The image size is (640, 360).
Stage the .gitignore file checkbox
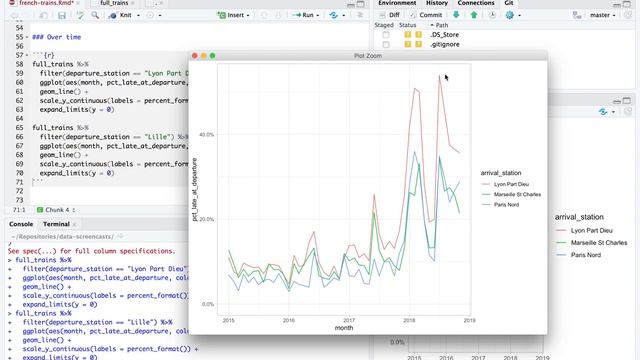coord(386,44)
